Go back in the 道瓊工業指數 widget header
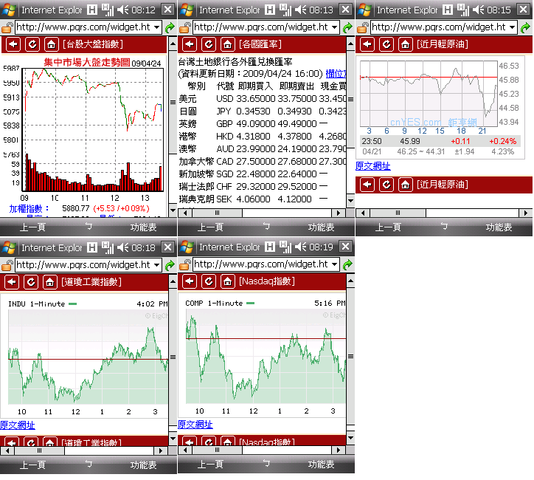534x480 pixels. pos(12,282)
